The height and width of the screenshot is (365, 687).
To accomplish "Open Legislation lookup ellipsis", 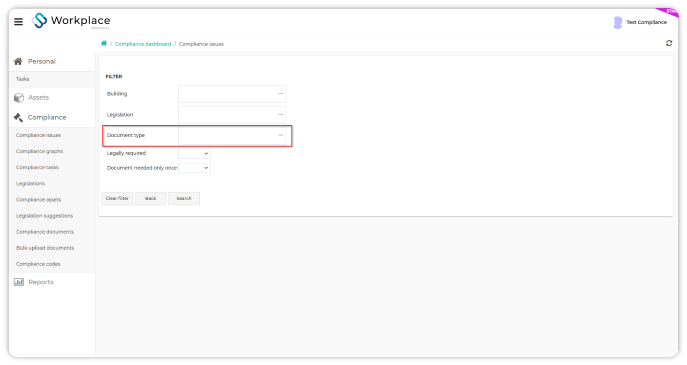I will 280,114.
